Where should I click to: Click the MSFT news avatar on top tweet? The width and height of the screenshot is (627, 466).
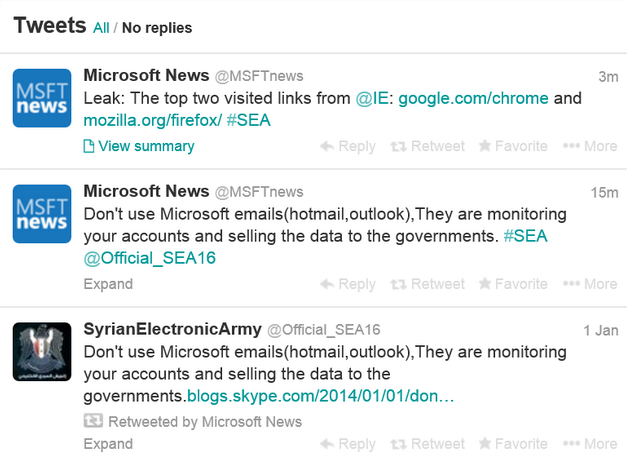[x=41, y=98]
